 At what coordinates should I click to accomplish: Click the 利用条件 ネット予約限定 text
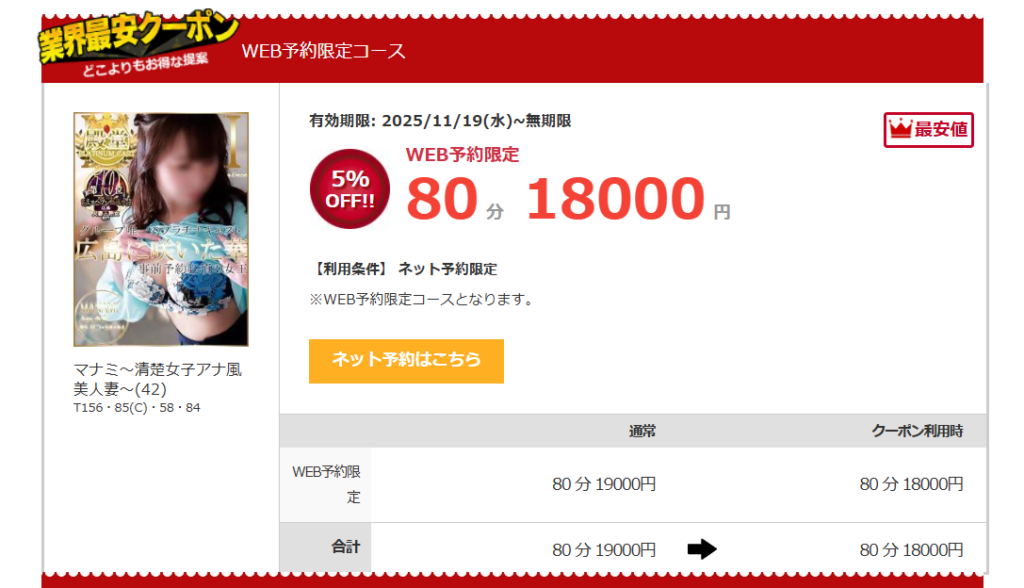coord(404,269)
